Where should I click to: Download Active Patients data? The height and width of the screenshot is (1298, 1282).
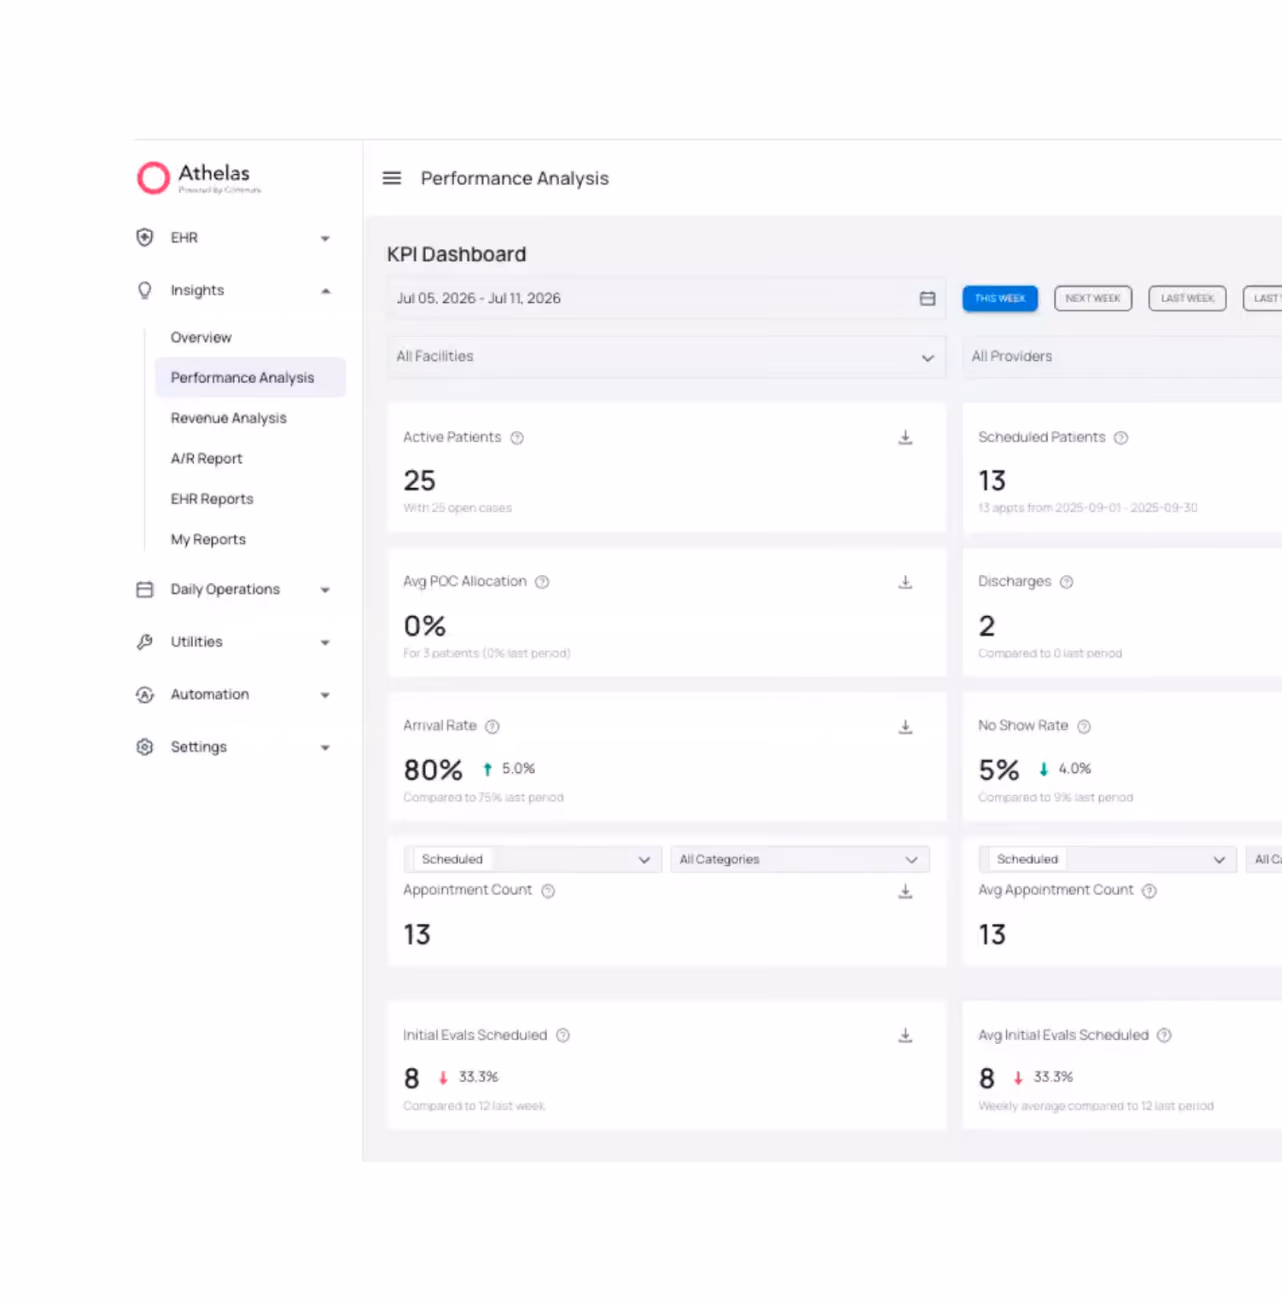click(905, 437)
